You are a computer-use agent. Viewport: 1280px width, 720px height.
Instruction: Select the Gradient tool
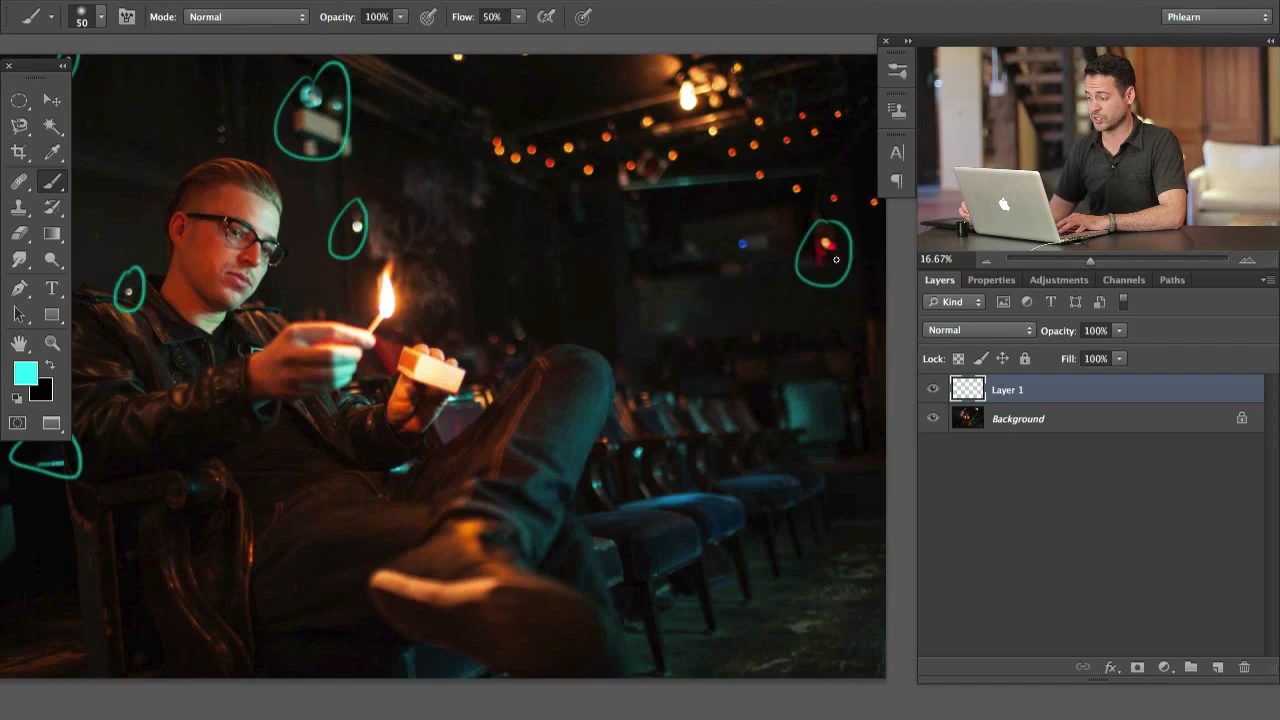(x=52, y=233)
